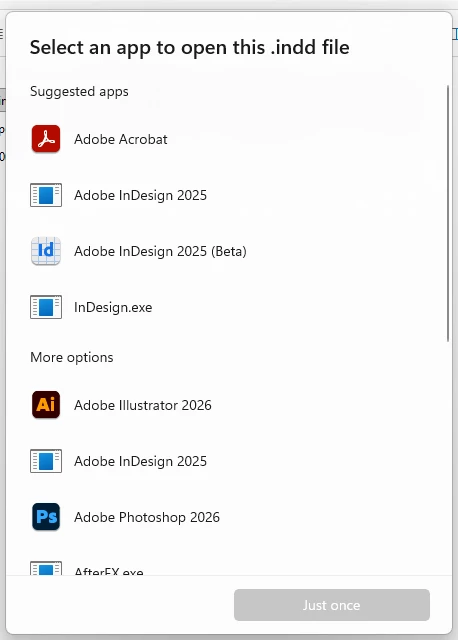Click the Ai Illustrator 2026 icon
The image size is (458, 640).
tap(46, 405)
